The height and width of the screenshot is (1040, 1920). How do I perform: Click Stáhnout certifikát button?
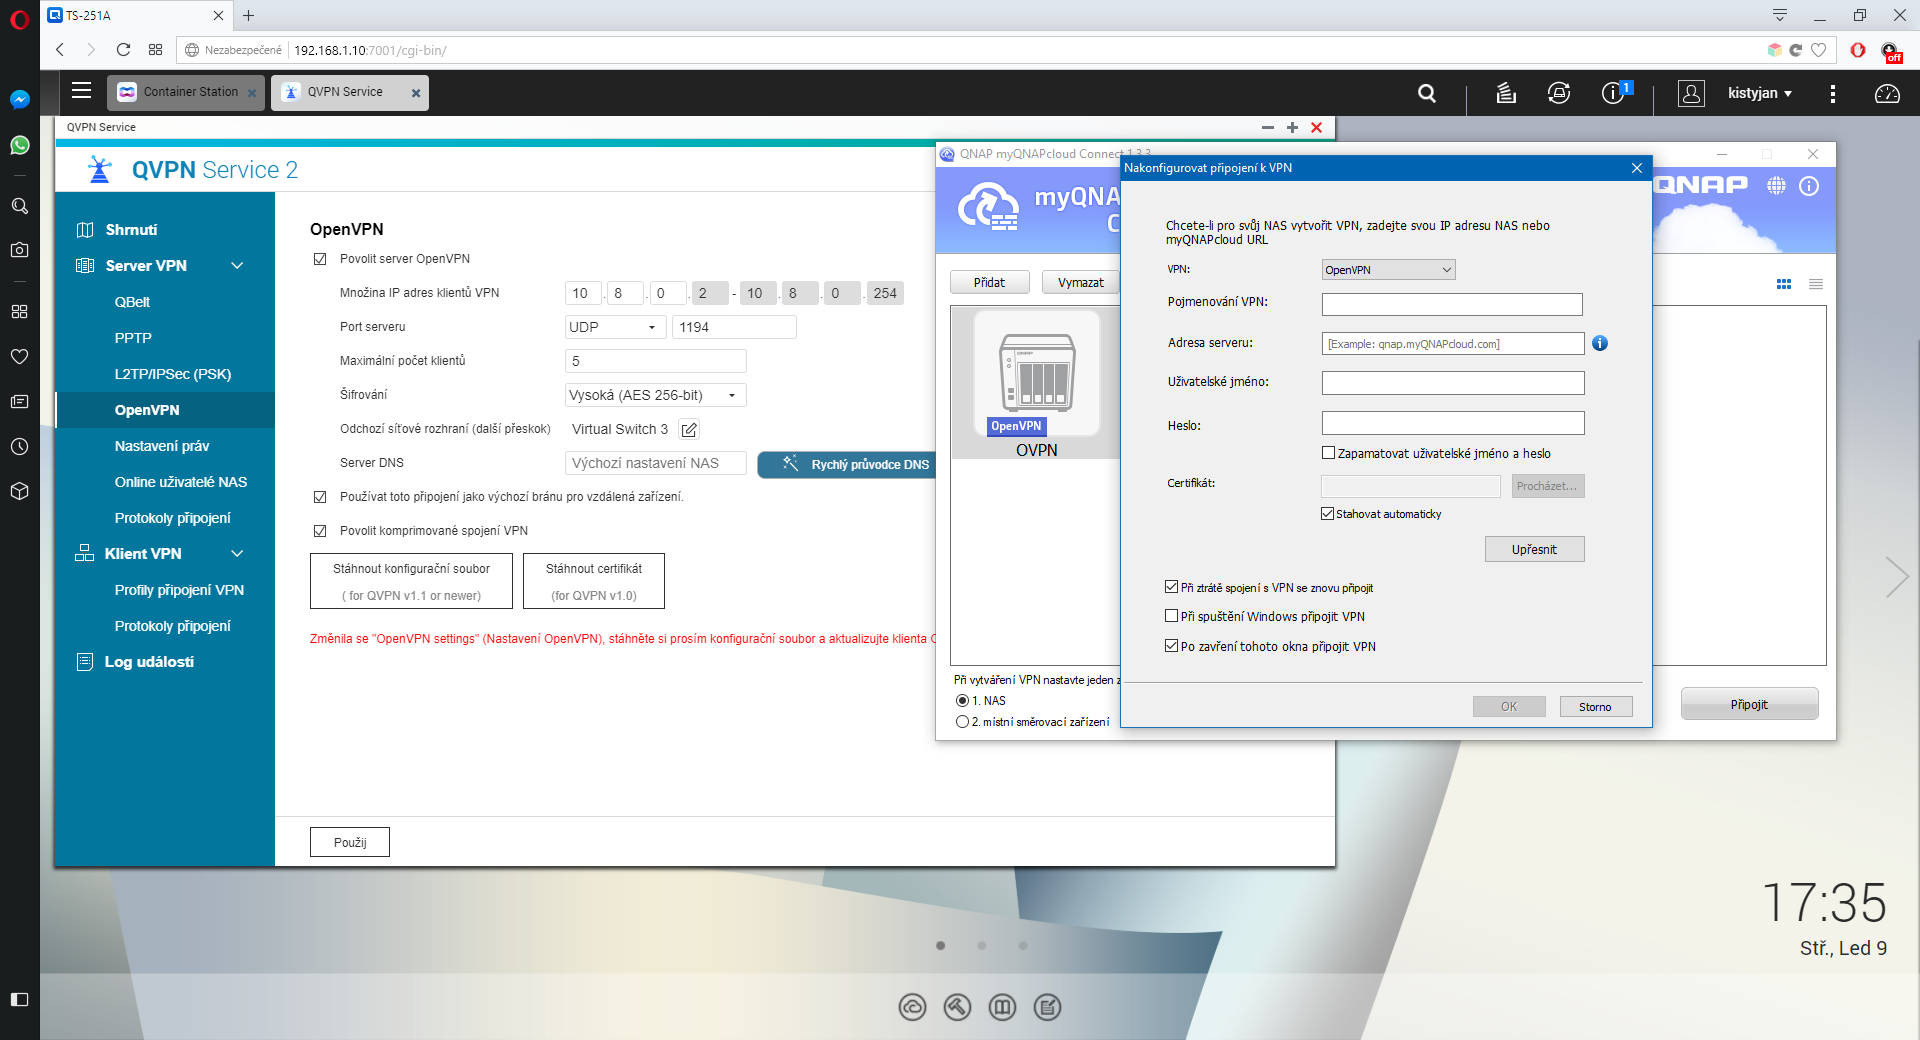(x=594, y=581)
